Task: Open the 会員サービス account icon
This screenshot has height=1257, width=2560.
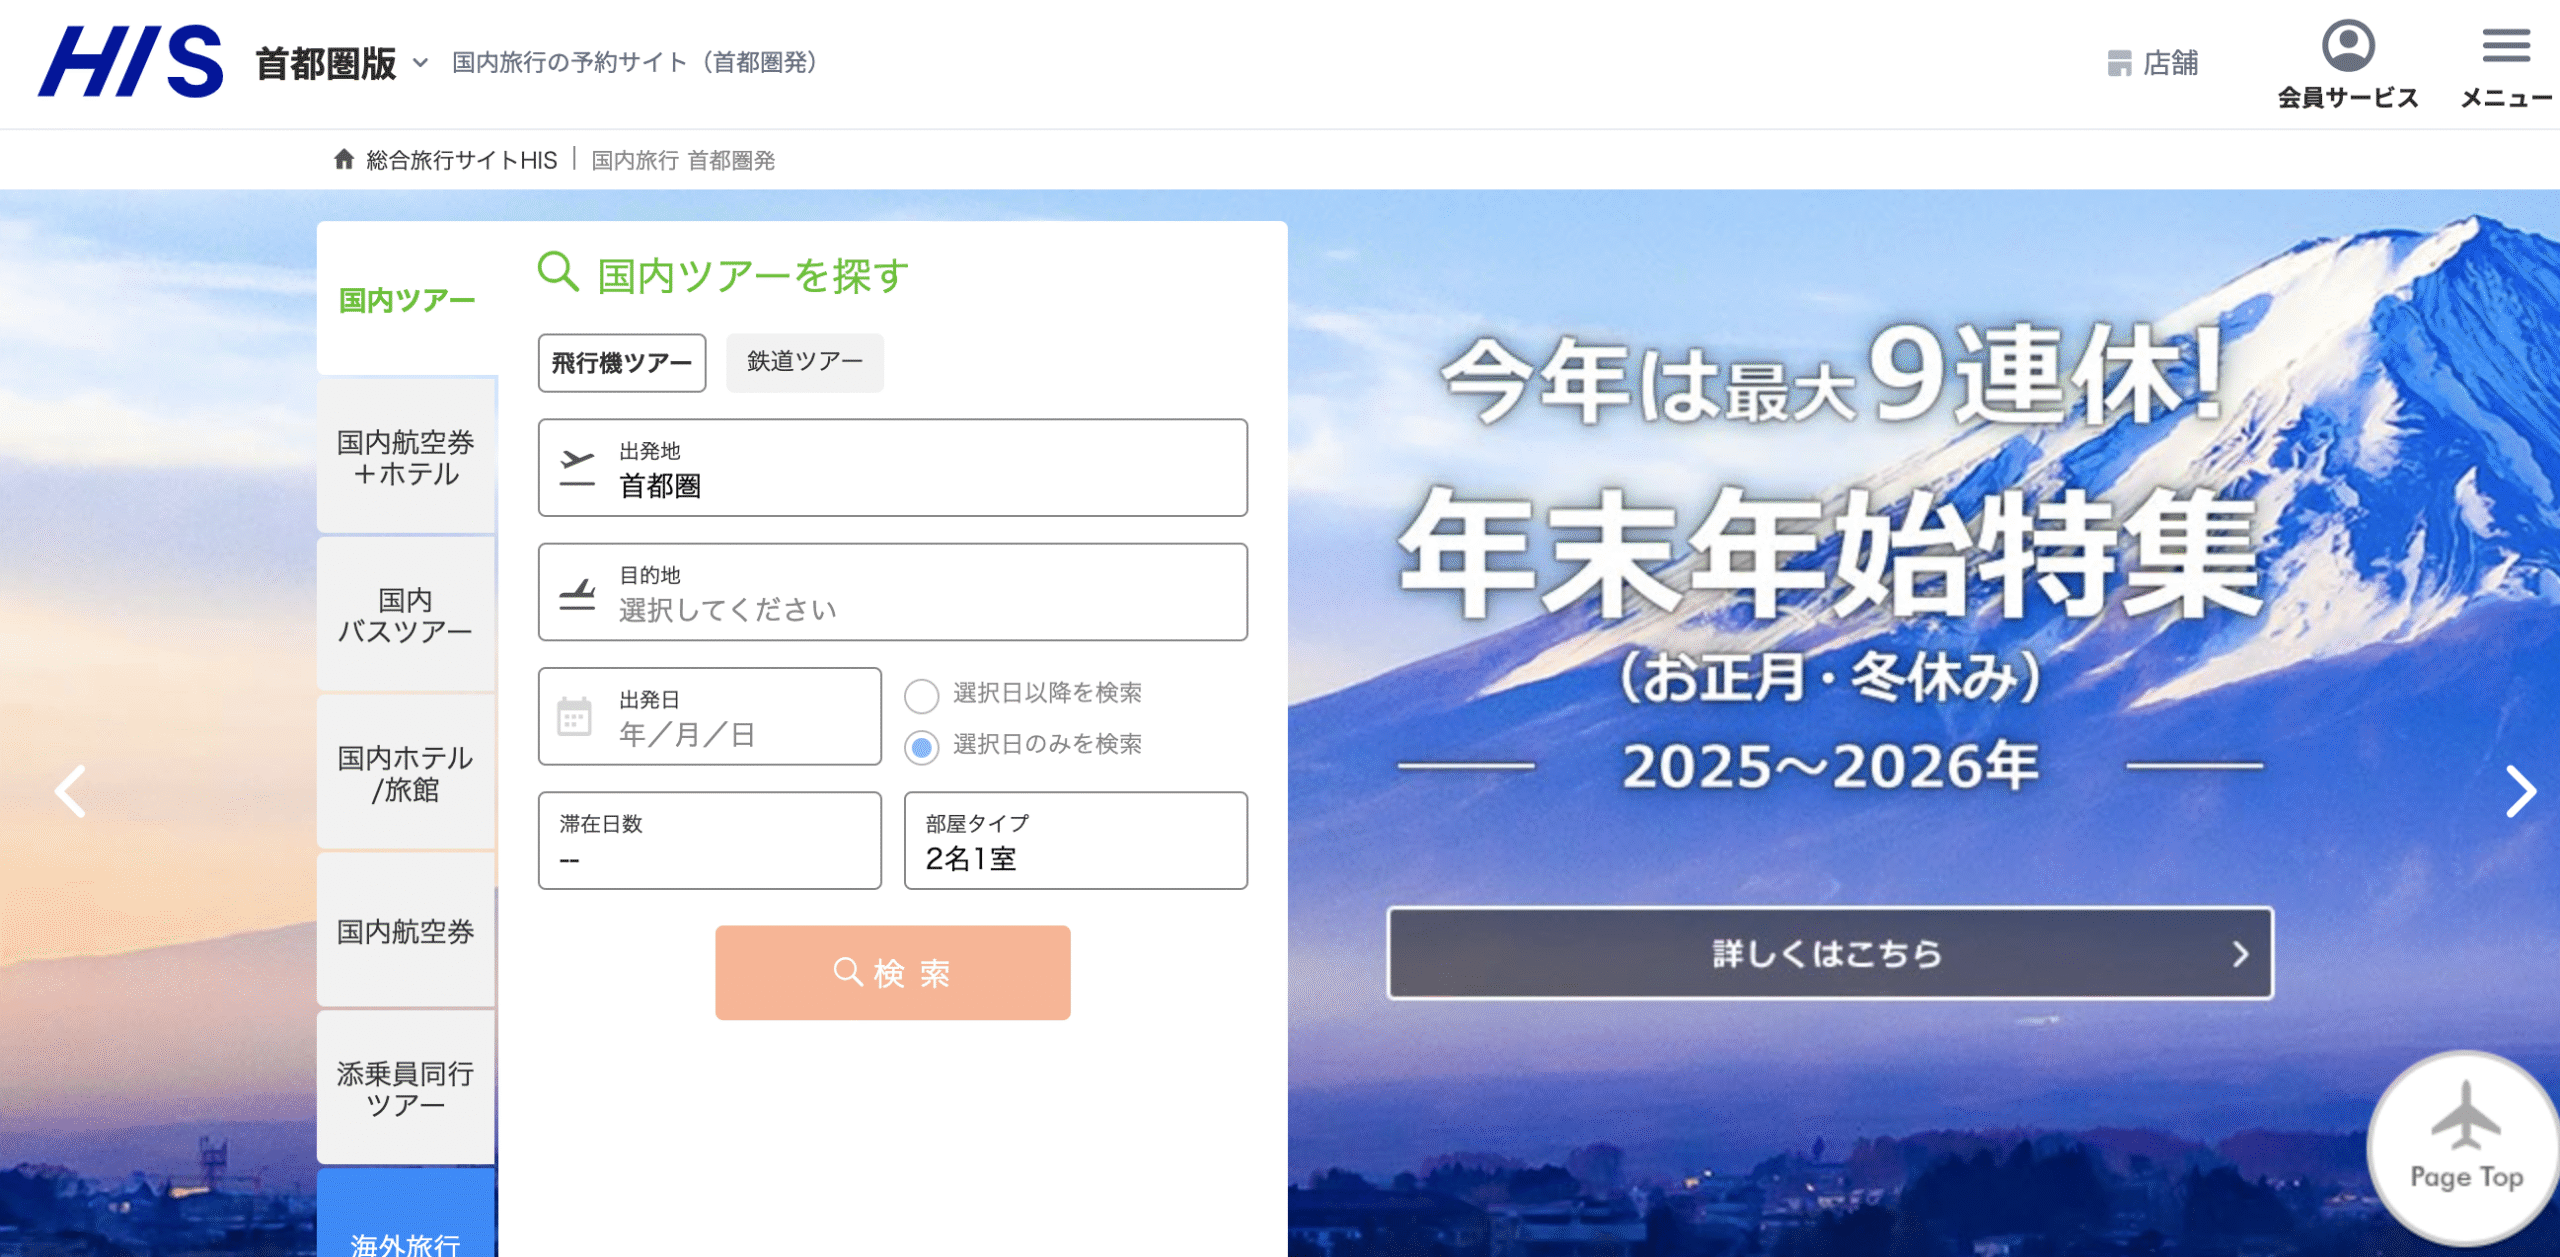Action: pyautogui.click(x=2347, y=47)
